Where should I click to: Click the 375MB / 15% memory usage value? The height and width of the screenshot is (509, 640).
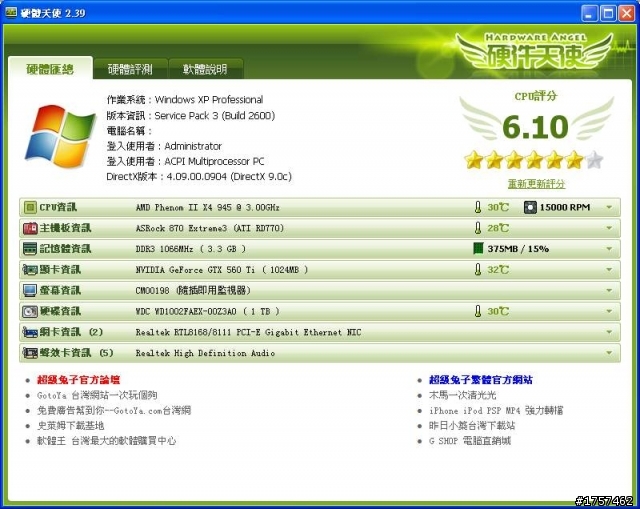(518, 249)
